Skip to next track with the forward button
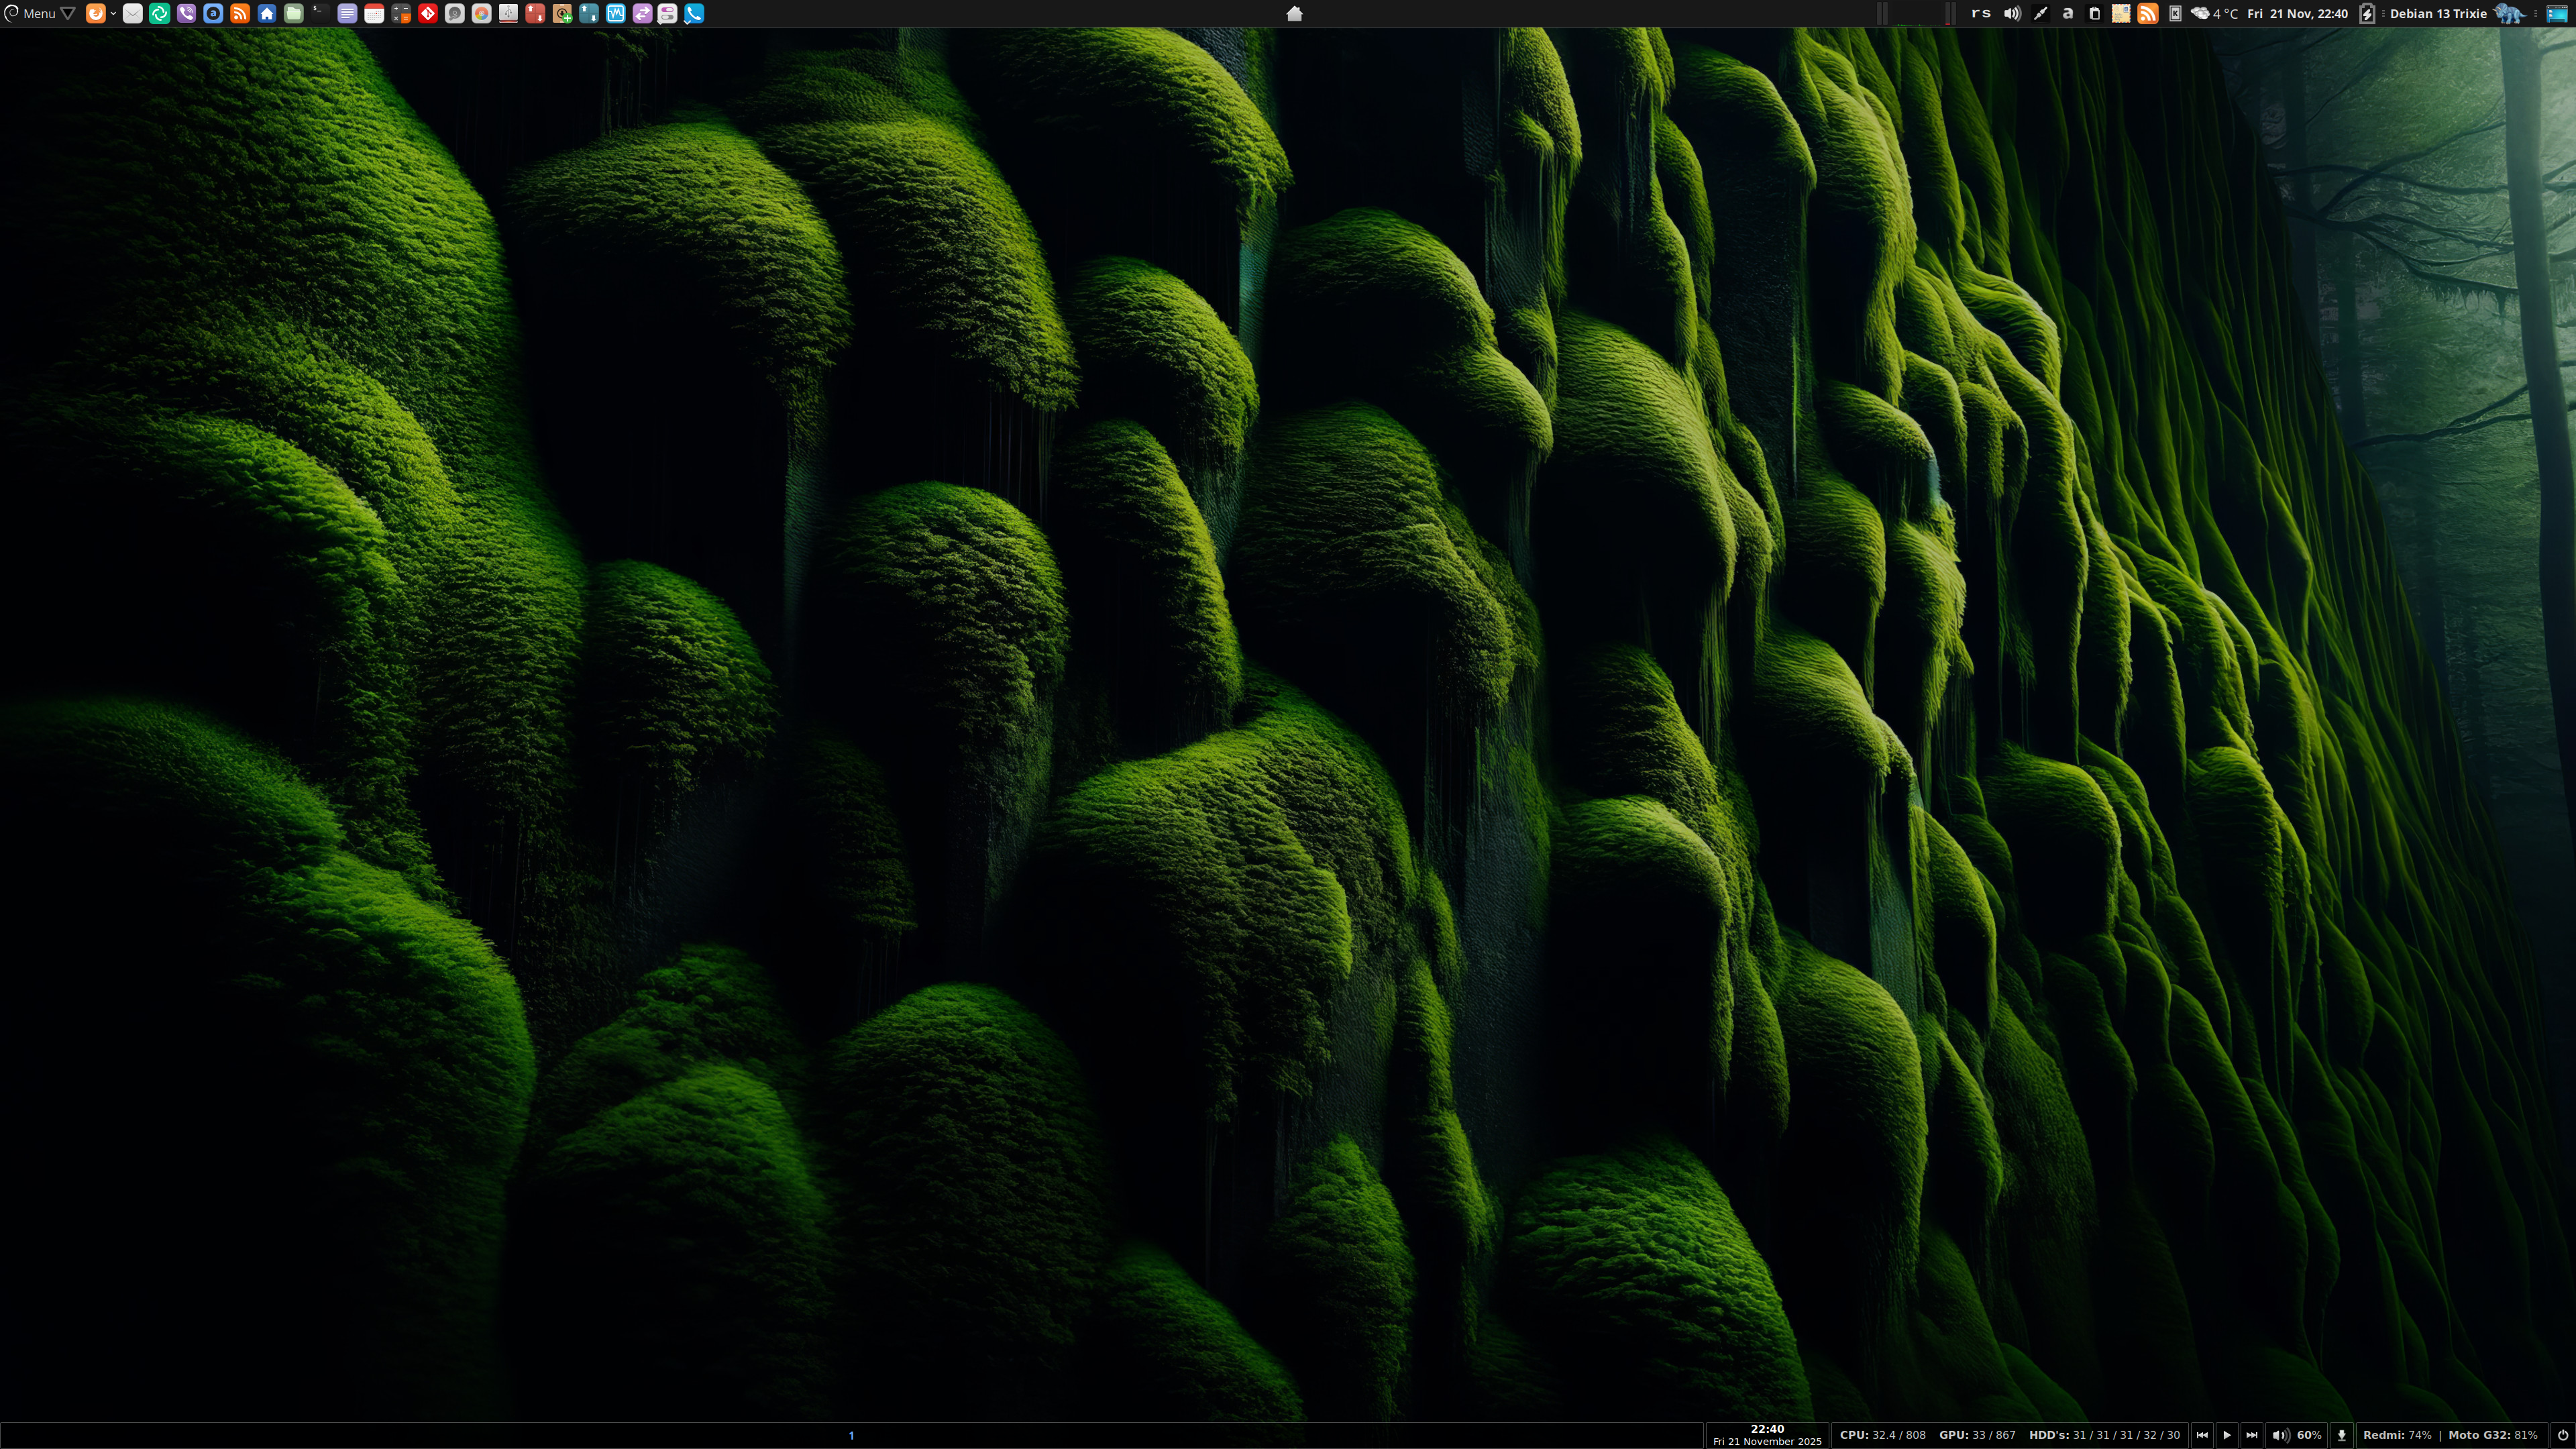The height and width of the screenshot is (1449, 2576). pos(2252,1435)
